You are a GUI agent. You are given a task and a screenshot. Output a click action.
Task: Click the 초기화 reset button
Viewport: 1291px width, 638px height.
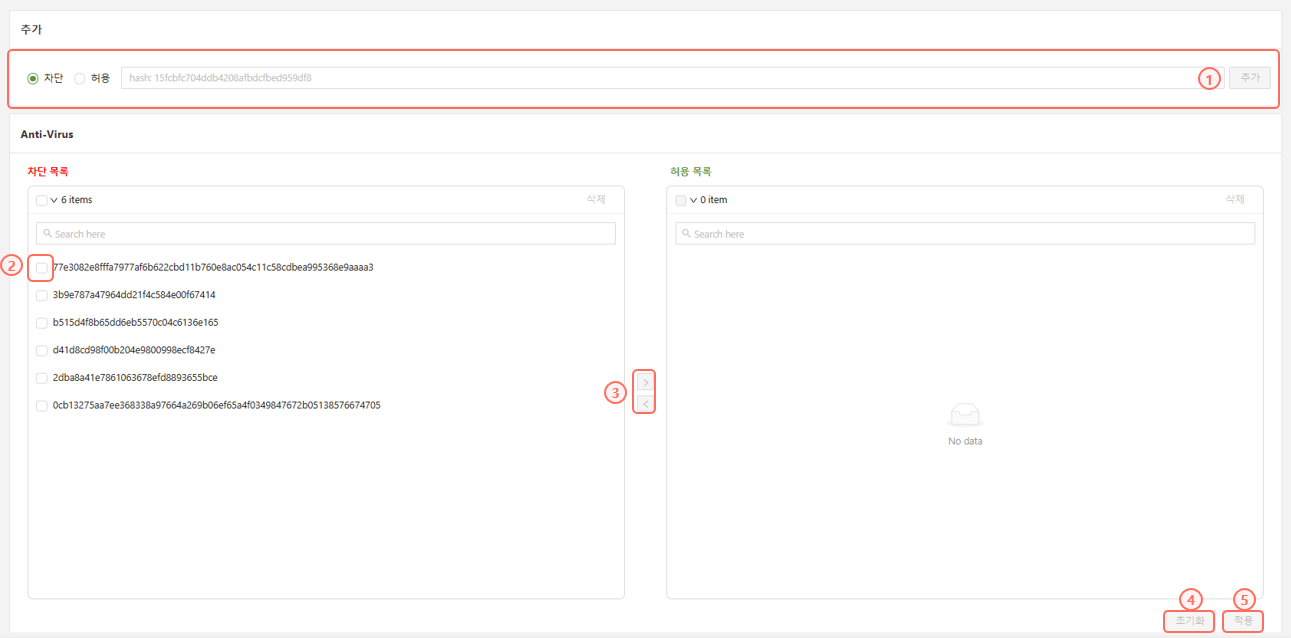pyautogui.click(x=1189, y=621)
